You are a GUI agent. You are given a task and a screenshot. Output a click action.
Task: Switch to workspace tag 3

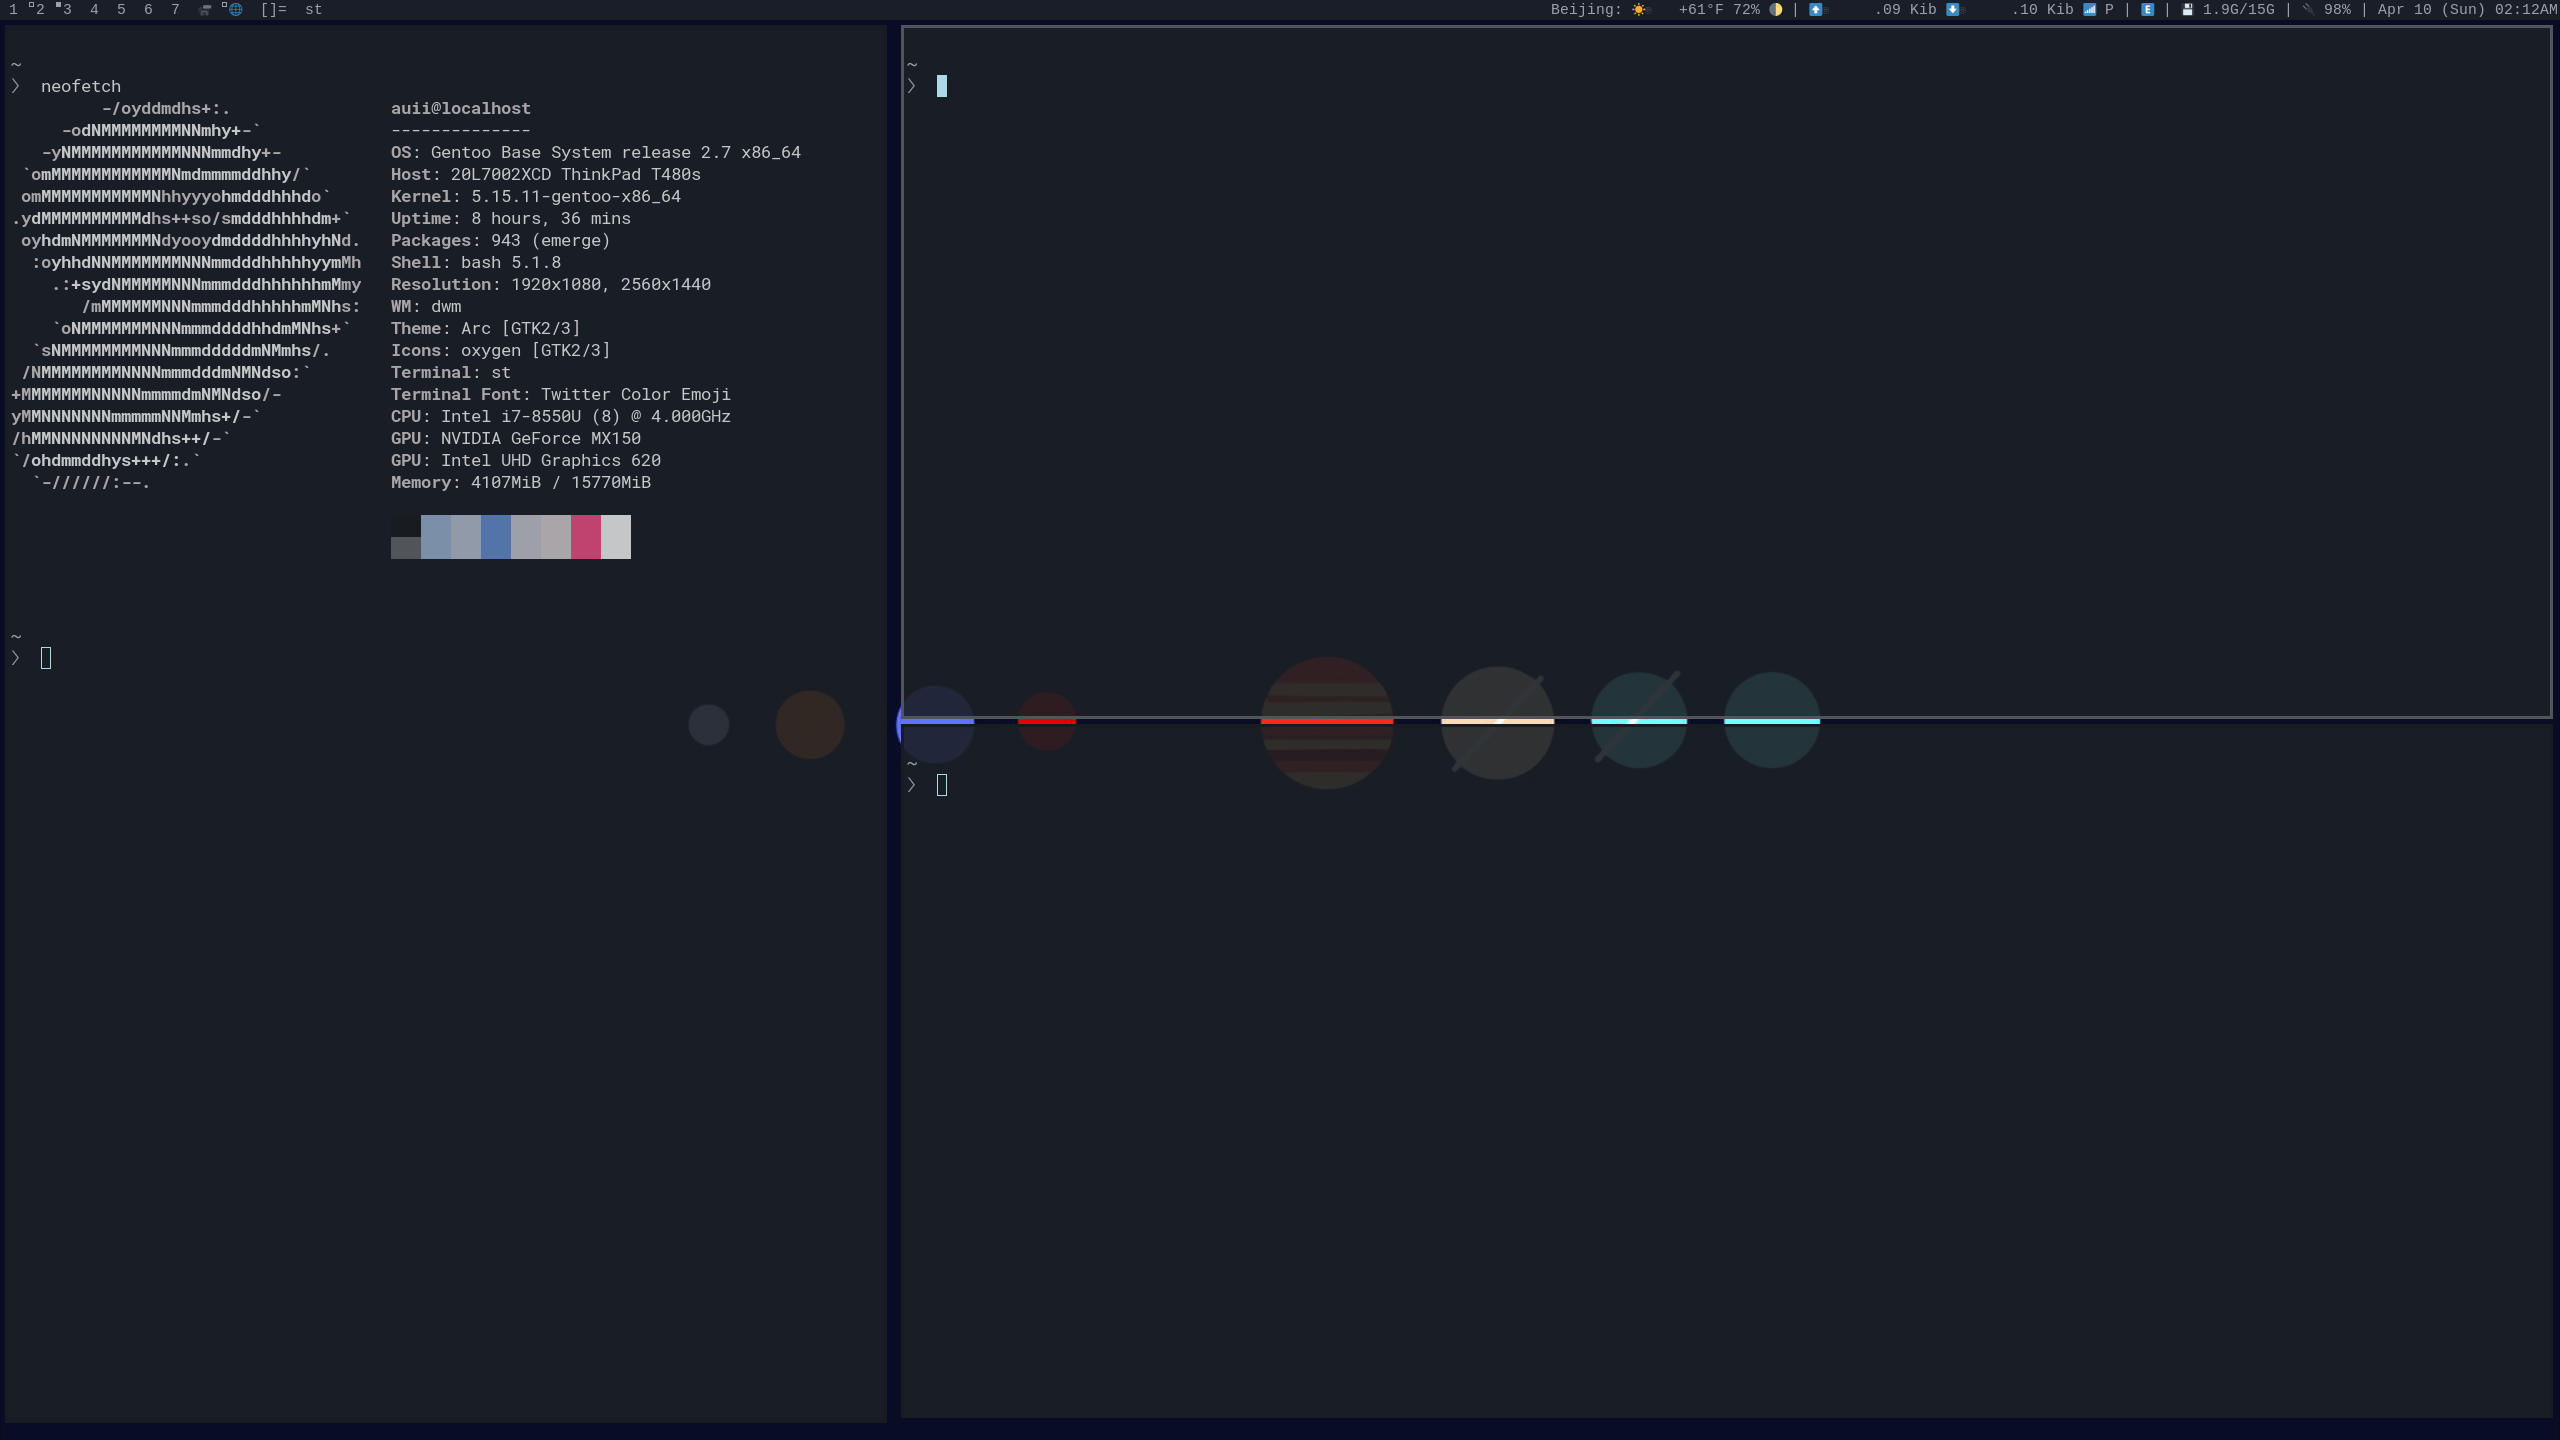tap(66, 10)
